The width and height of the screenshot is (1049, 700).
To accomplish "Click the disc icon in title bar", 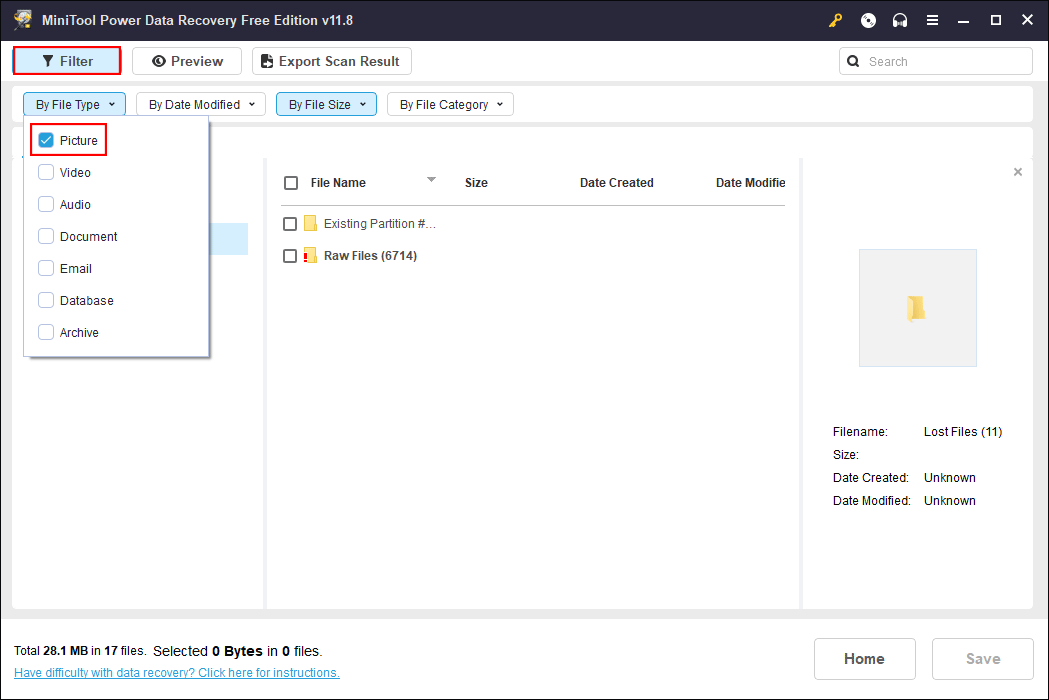I will pyautogui.click(x=868, y=20).
